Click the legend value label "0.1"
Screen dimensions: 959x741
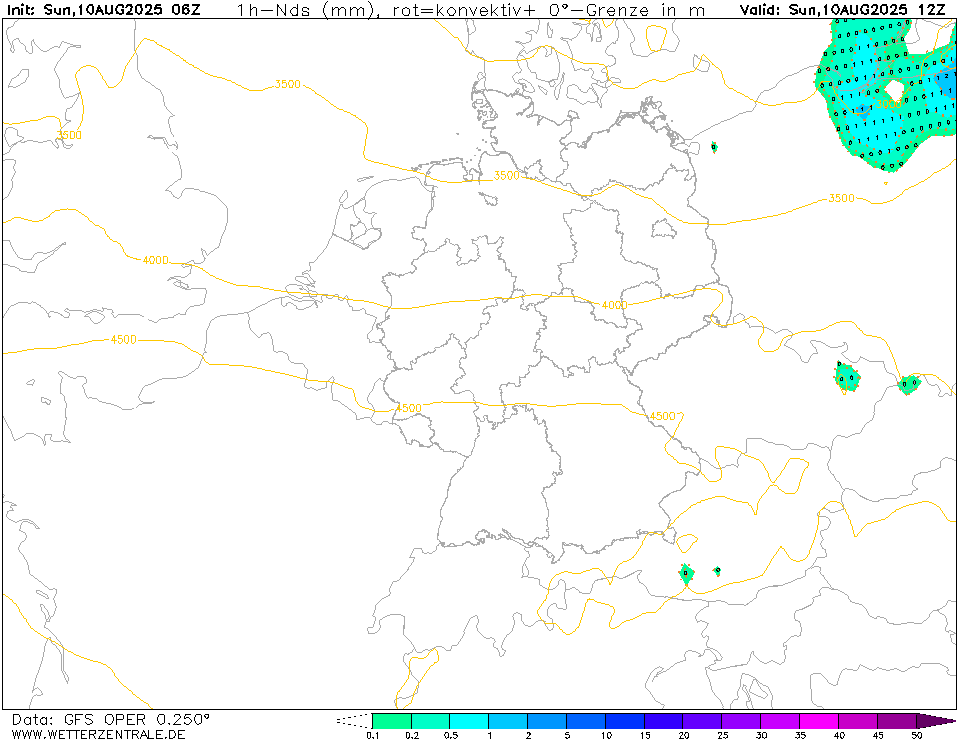pos(372,735)
